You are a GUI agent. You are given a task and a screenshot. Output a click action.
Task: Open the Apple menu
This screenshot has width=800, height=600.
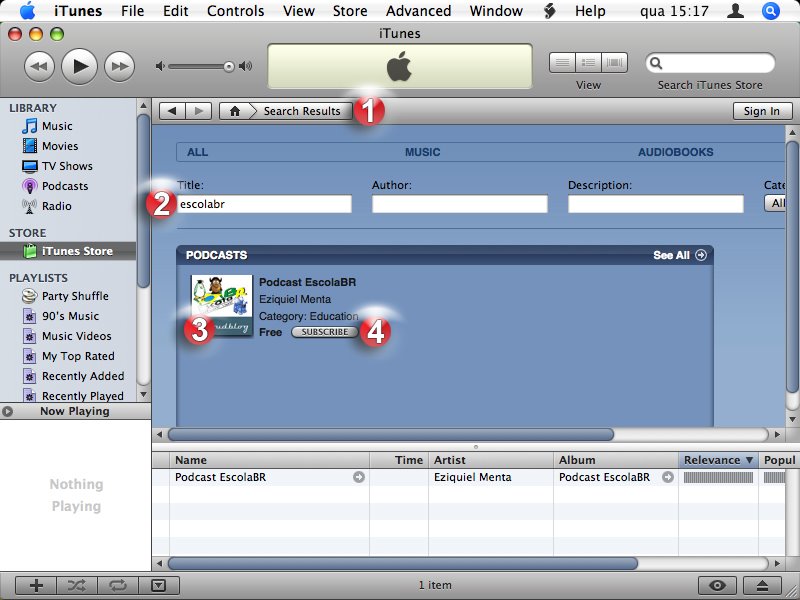[28, 11]
